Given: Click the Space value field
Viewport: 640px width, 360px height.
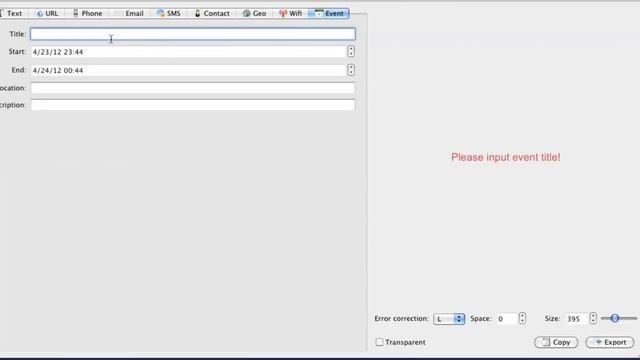Looking at the screenshot, I should (x=506, y=319).
